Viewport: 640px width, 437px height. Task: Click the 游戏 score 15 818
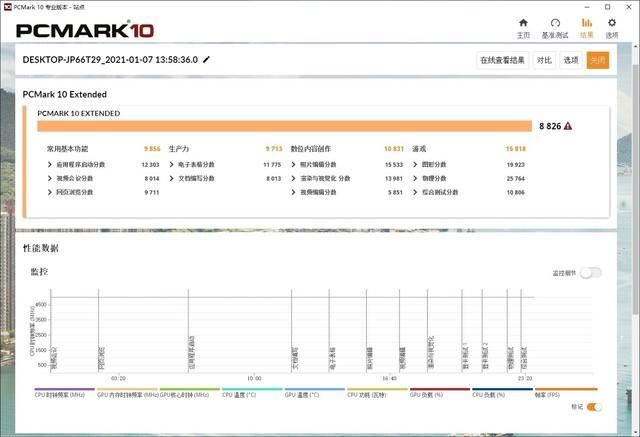tap(516, 149)
